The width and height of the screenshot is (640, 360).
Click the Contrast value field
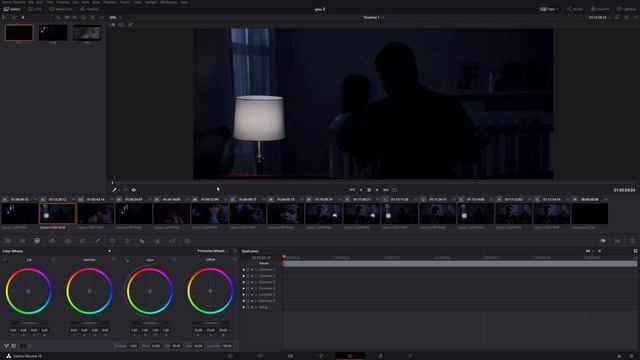133,346
